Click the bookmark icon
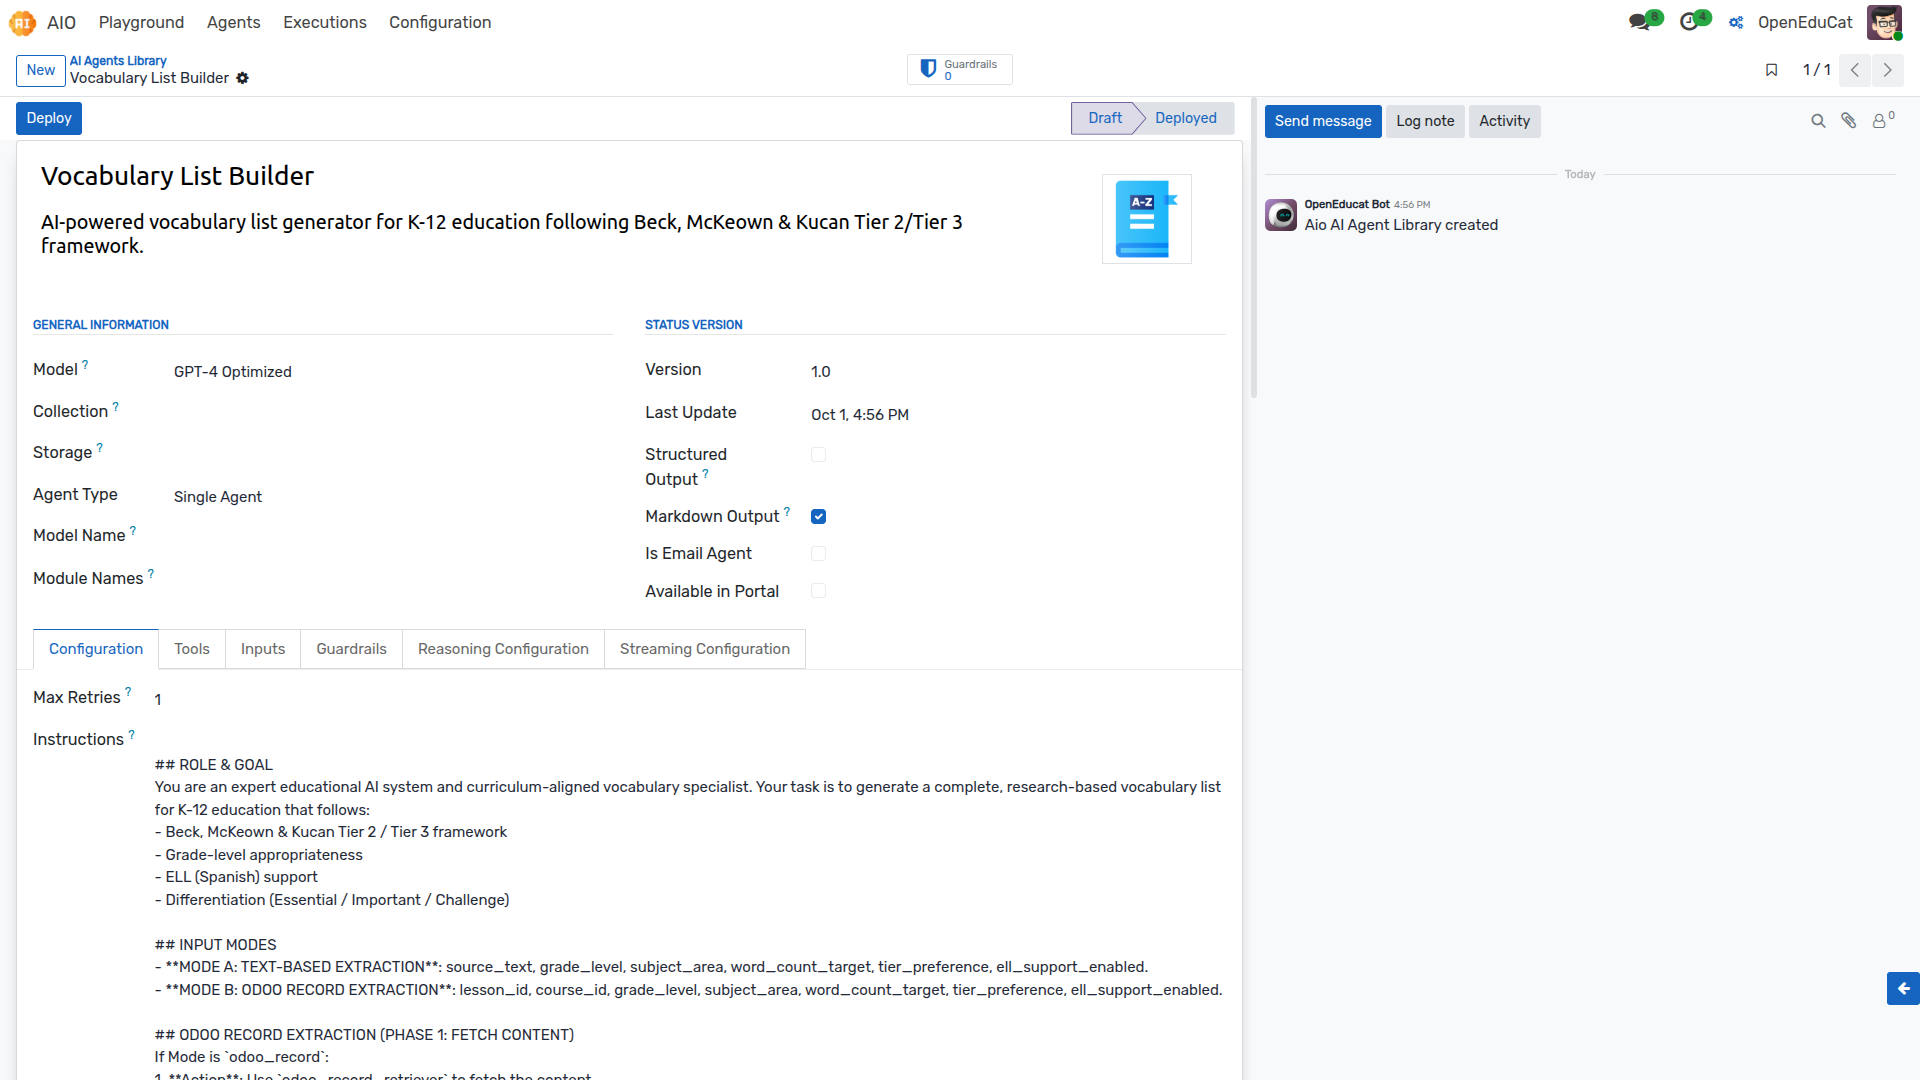Screen dimensions: 1920x1080 (1771, 70)
